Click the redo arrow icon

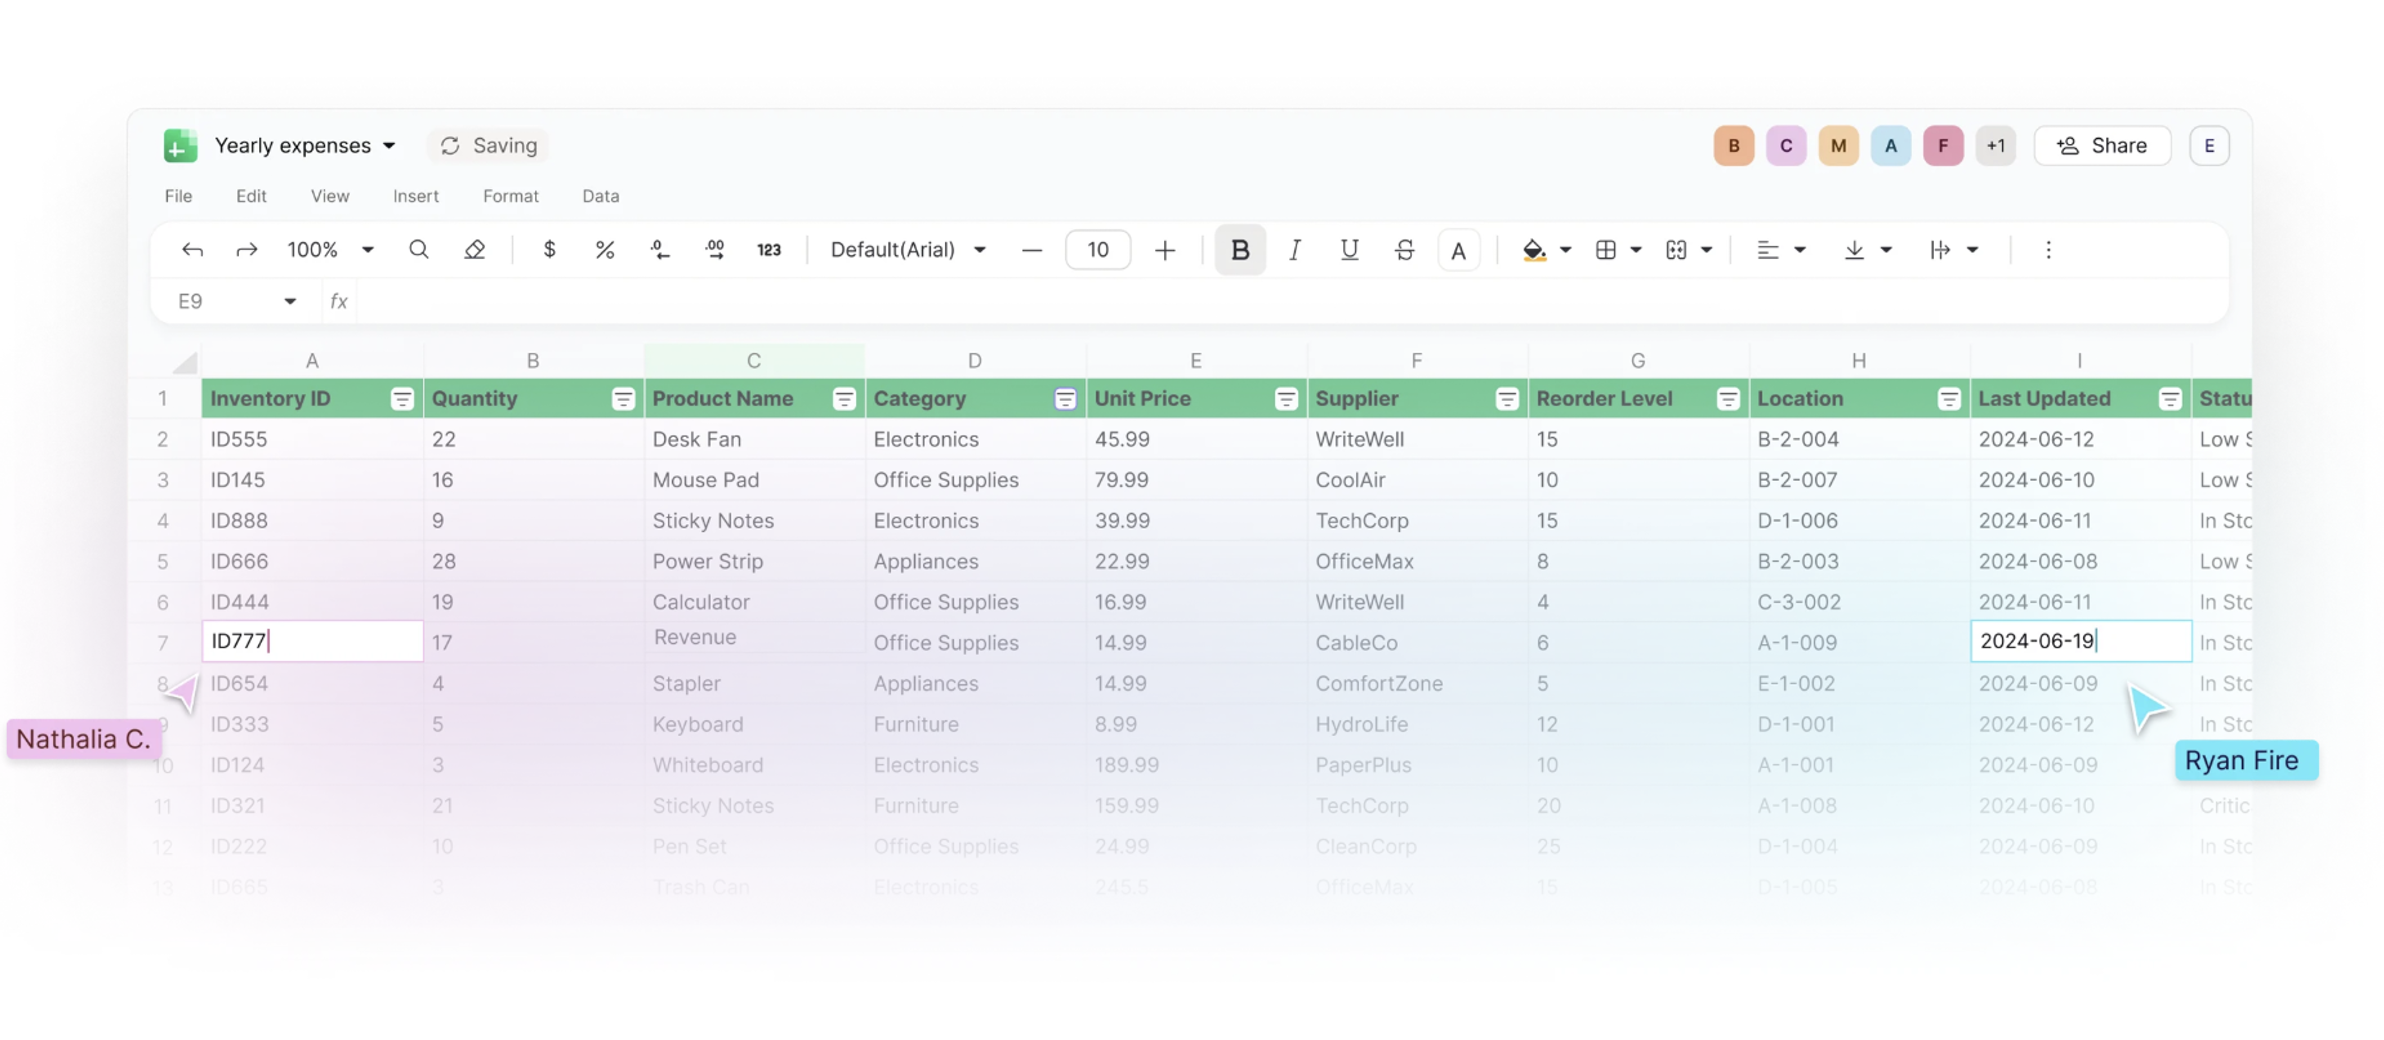point(246,250)
